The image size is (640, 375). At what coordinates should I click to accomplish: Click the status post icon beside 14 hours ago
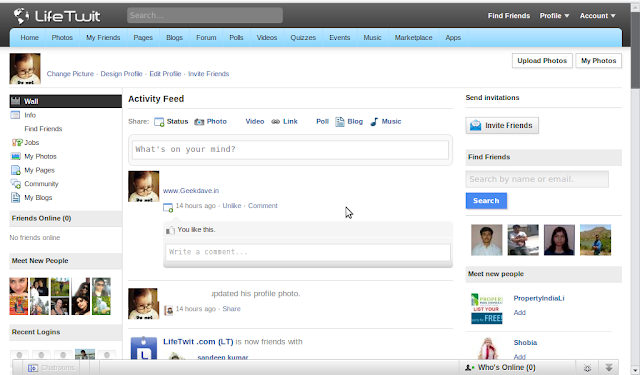[x=168, y=207]
